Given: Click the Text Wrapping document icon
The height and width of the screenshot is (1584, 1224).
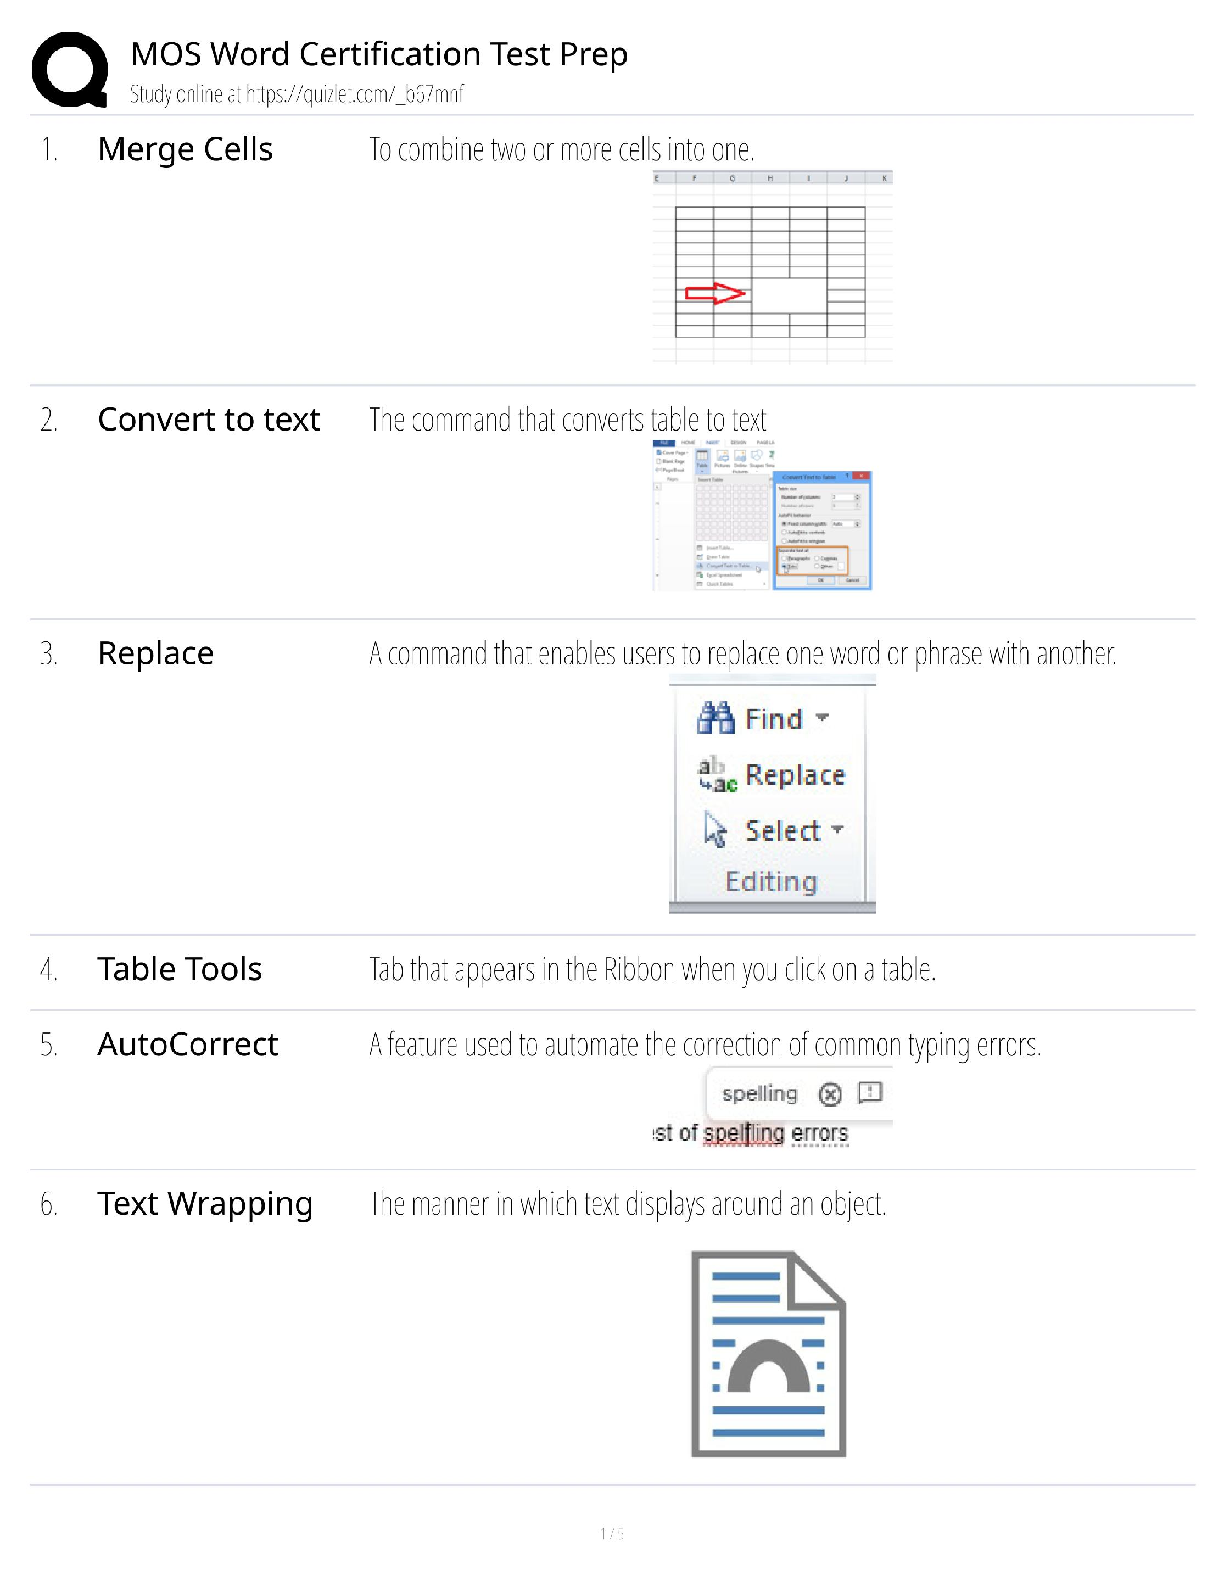Looking at the screenshot, I should [x=768, y=1354].
